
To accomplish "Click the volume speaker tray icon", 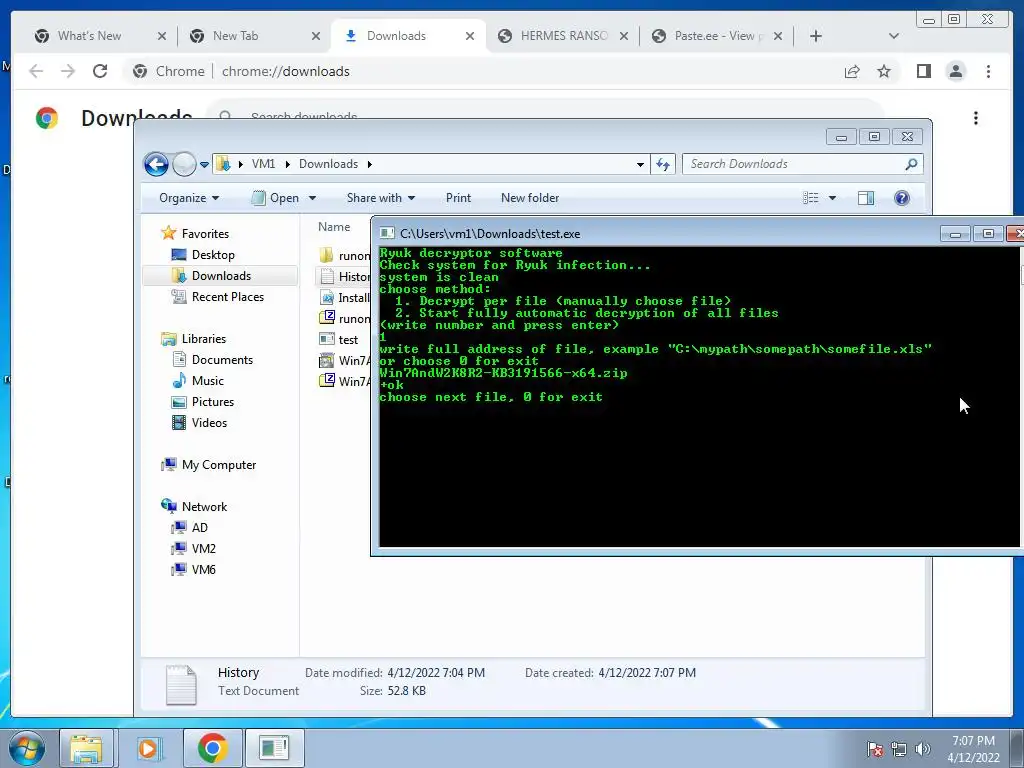I will [922, 749].
